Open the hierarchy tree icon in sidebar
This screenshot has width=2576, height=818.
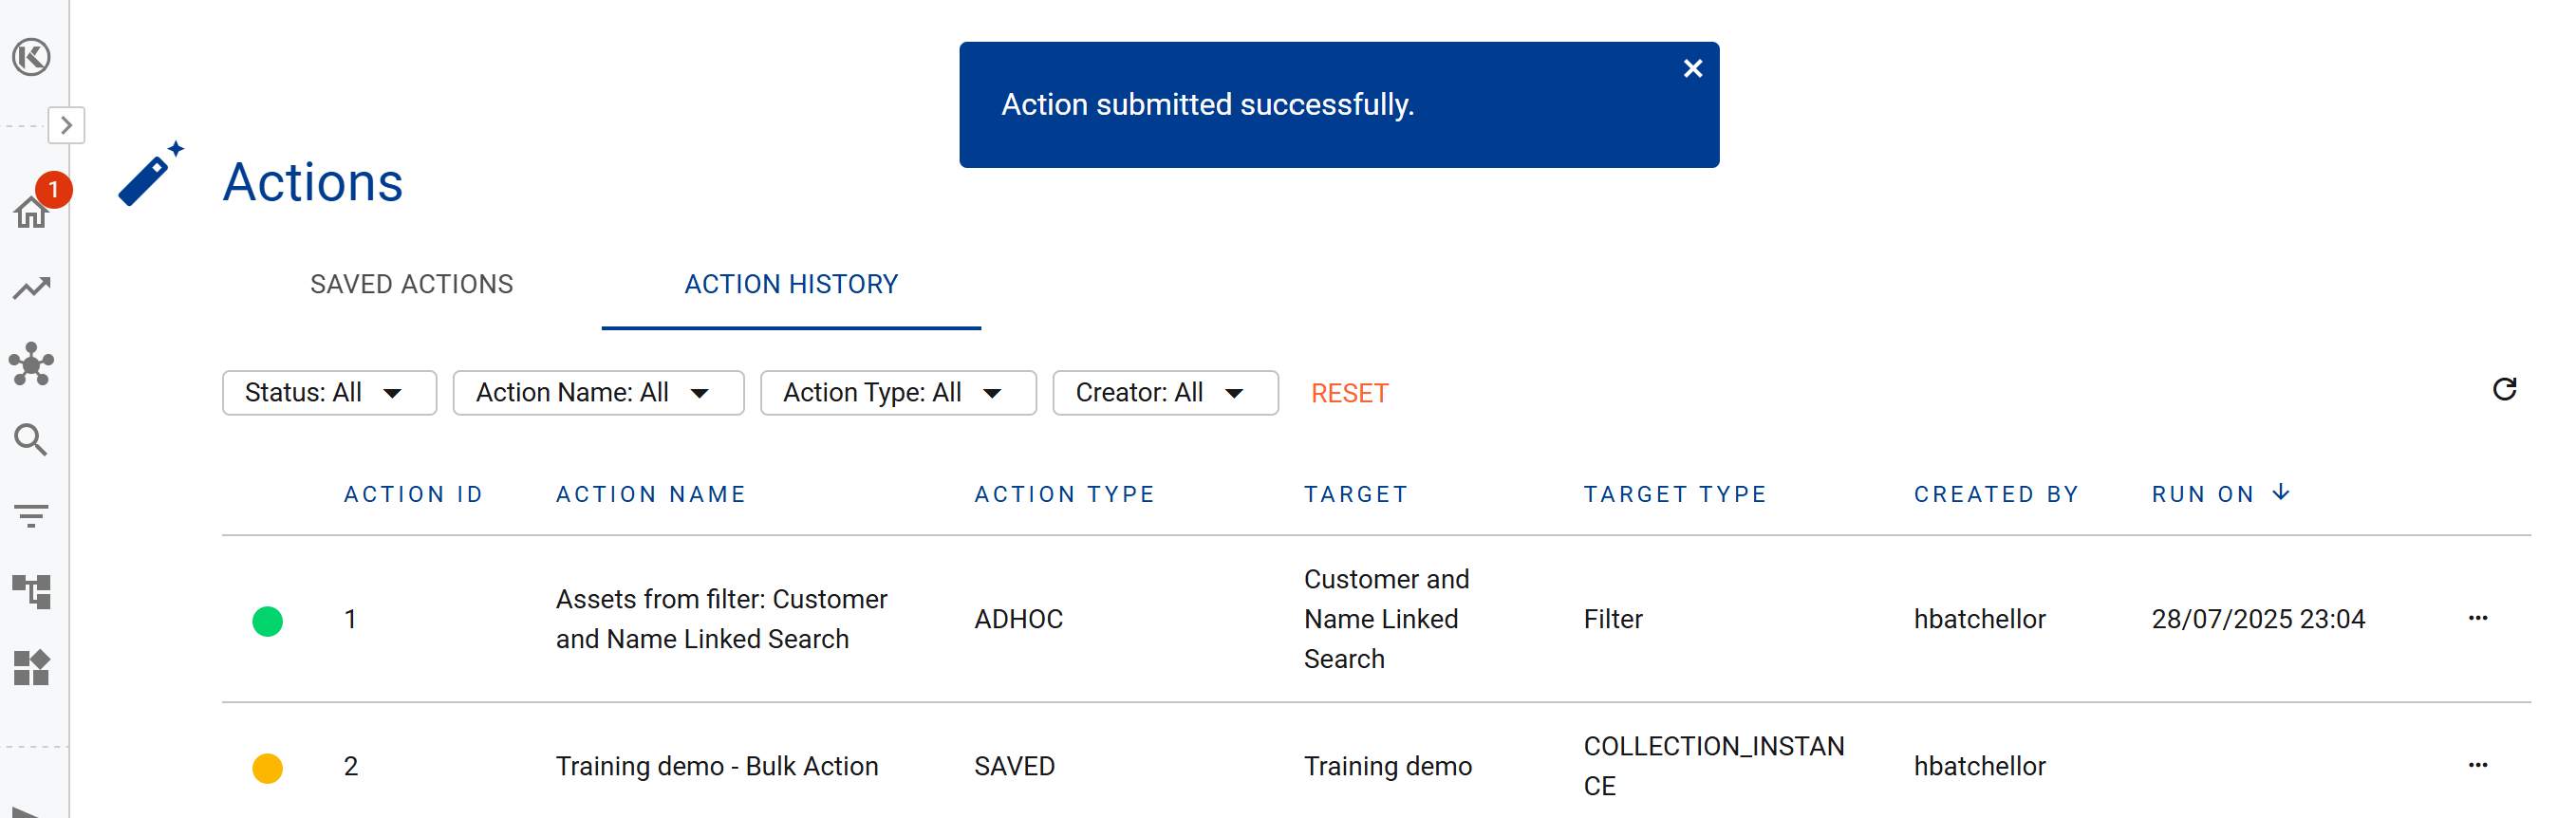32,592
